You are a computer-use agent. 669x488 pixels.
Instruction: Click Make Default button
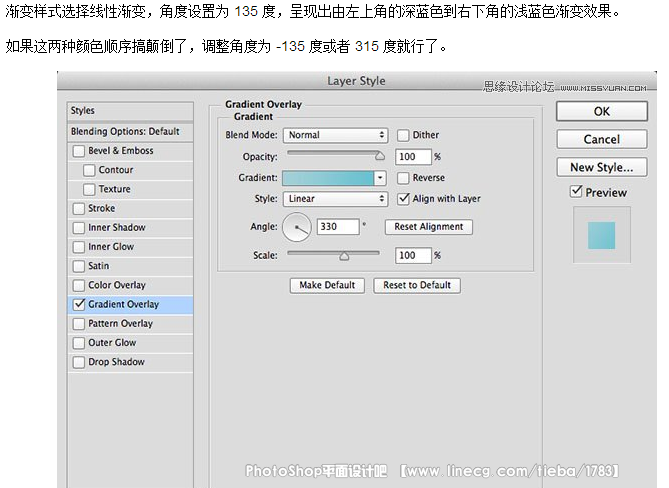pyautogui.click(x=327, y=285)
